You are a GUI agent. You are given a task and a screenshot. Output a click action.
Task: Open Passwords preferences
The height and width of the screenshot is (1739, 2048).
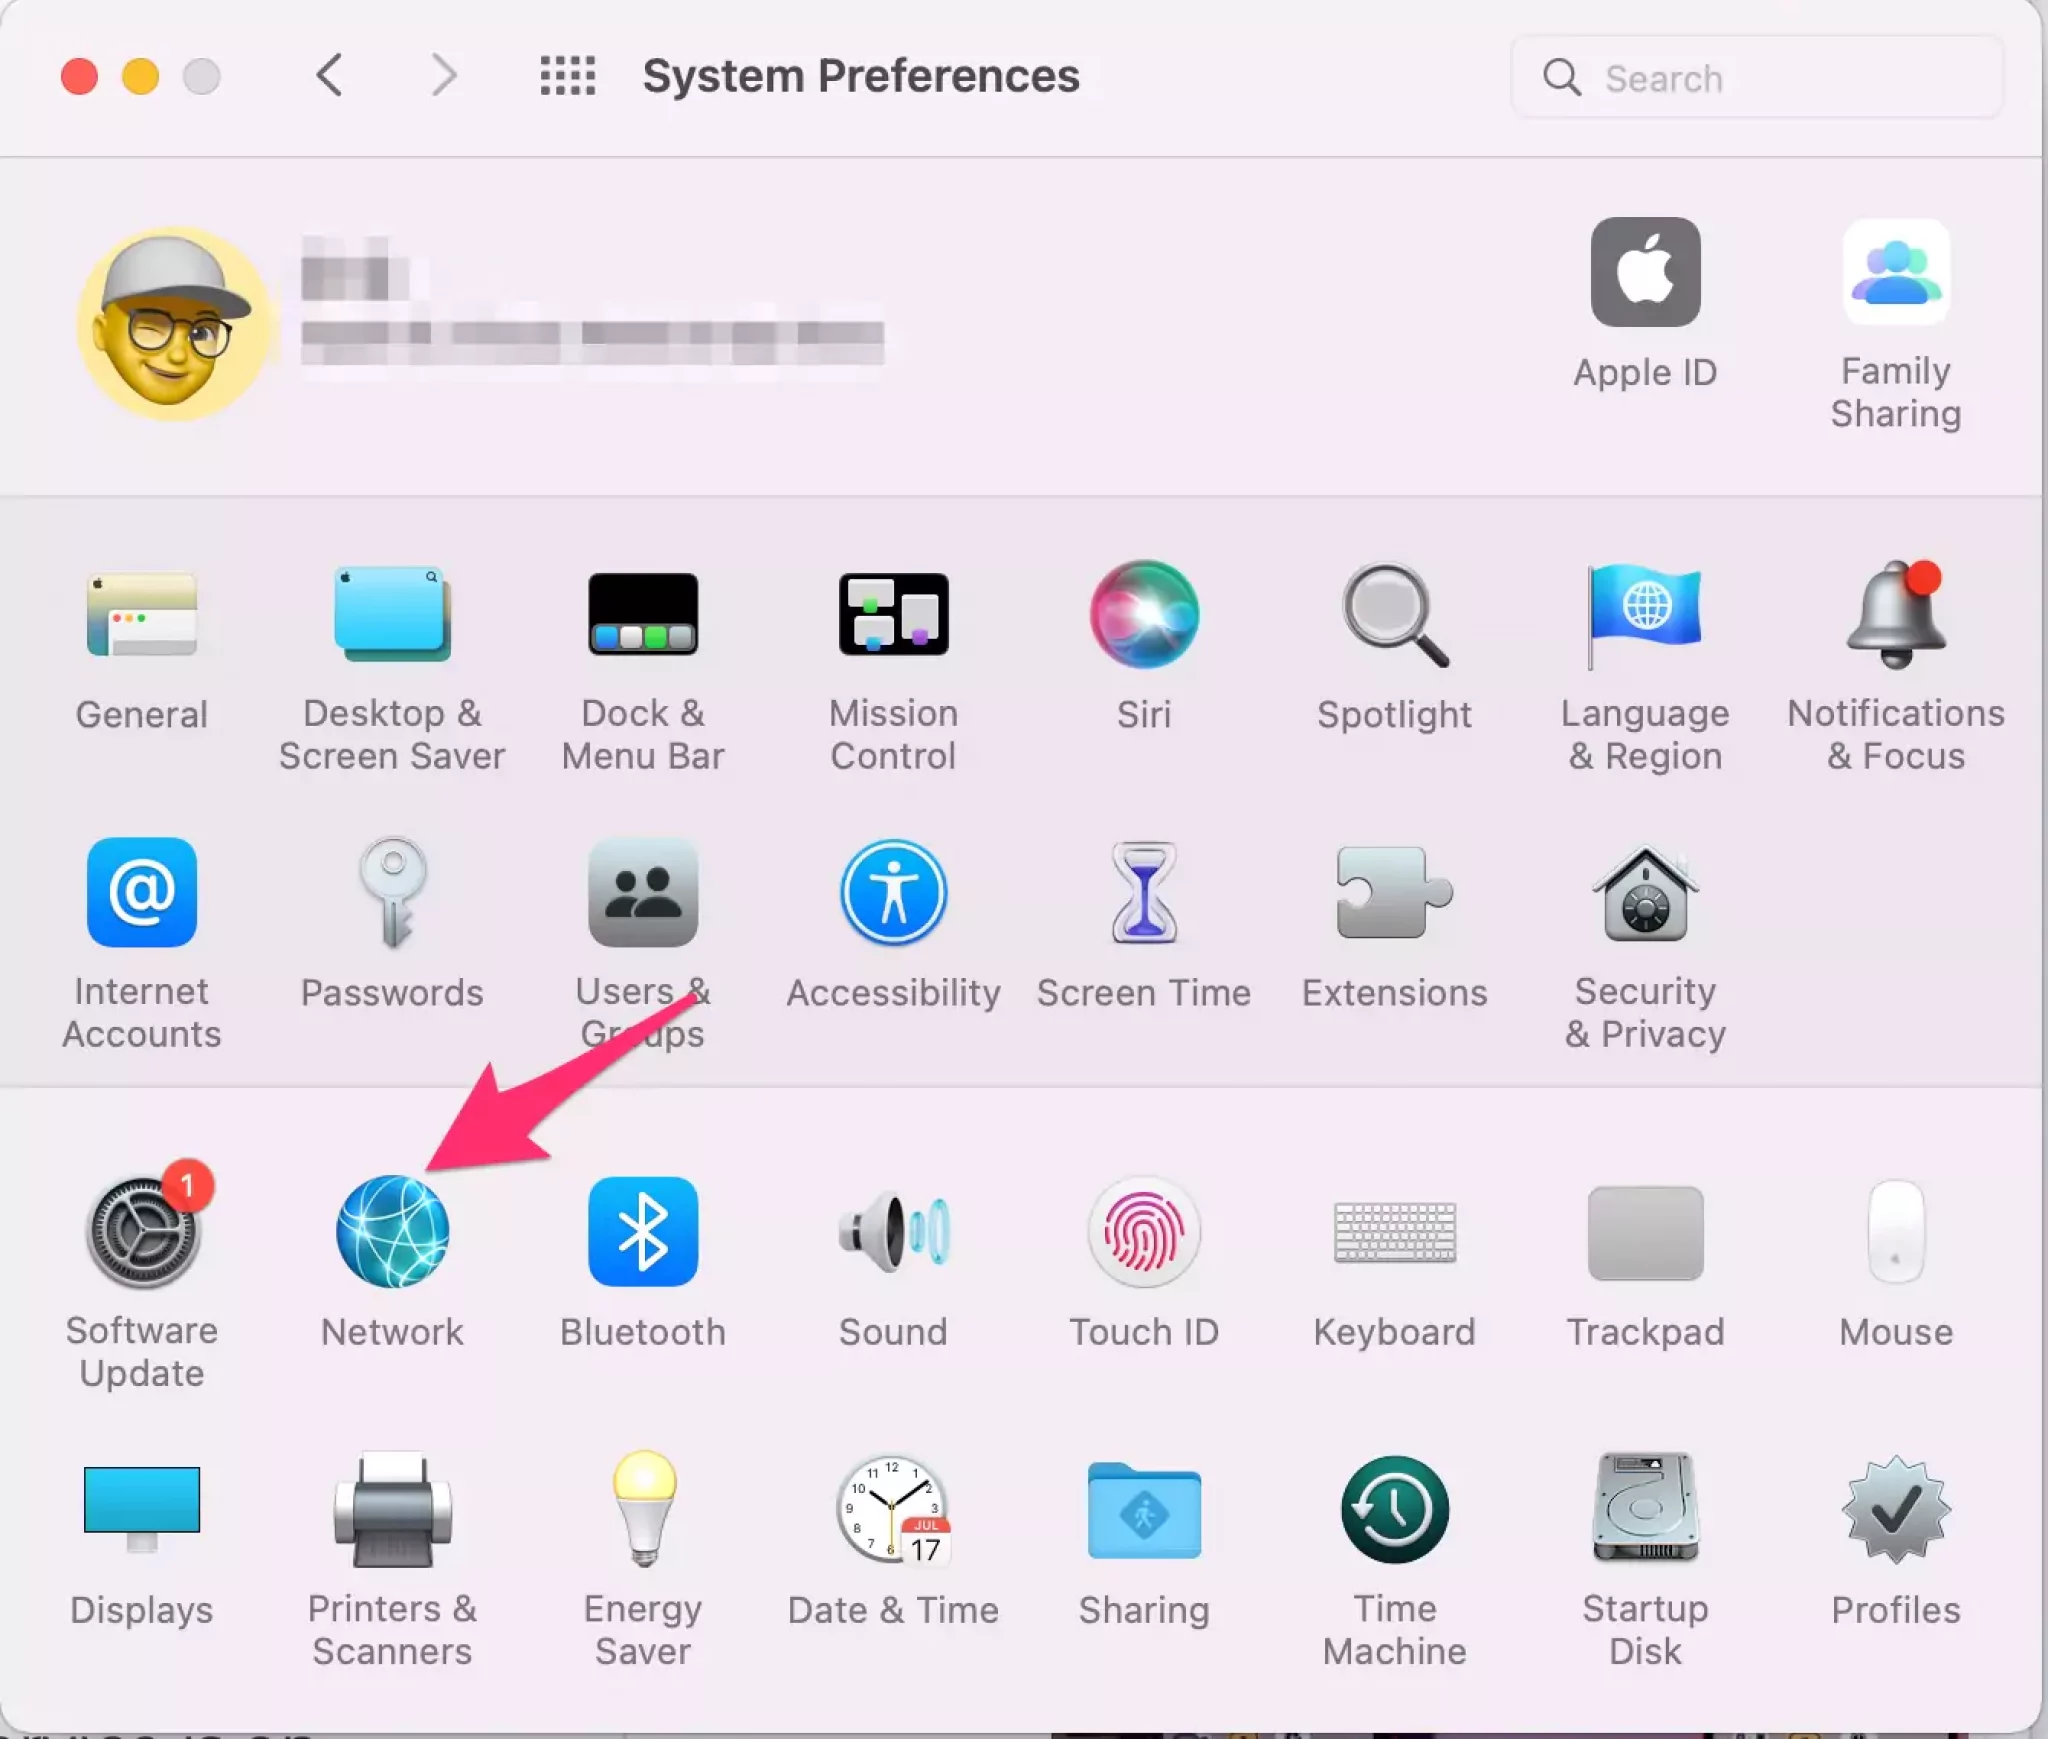(392, 892)
